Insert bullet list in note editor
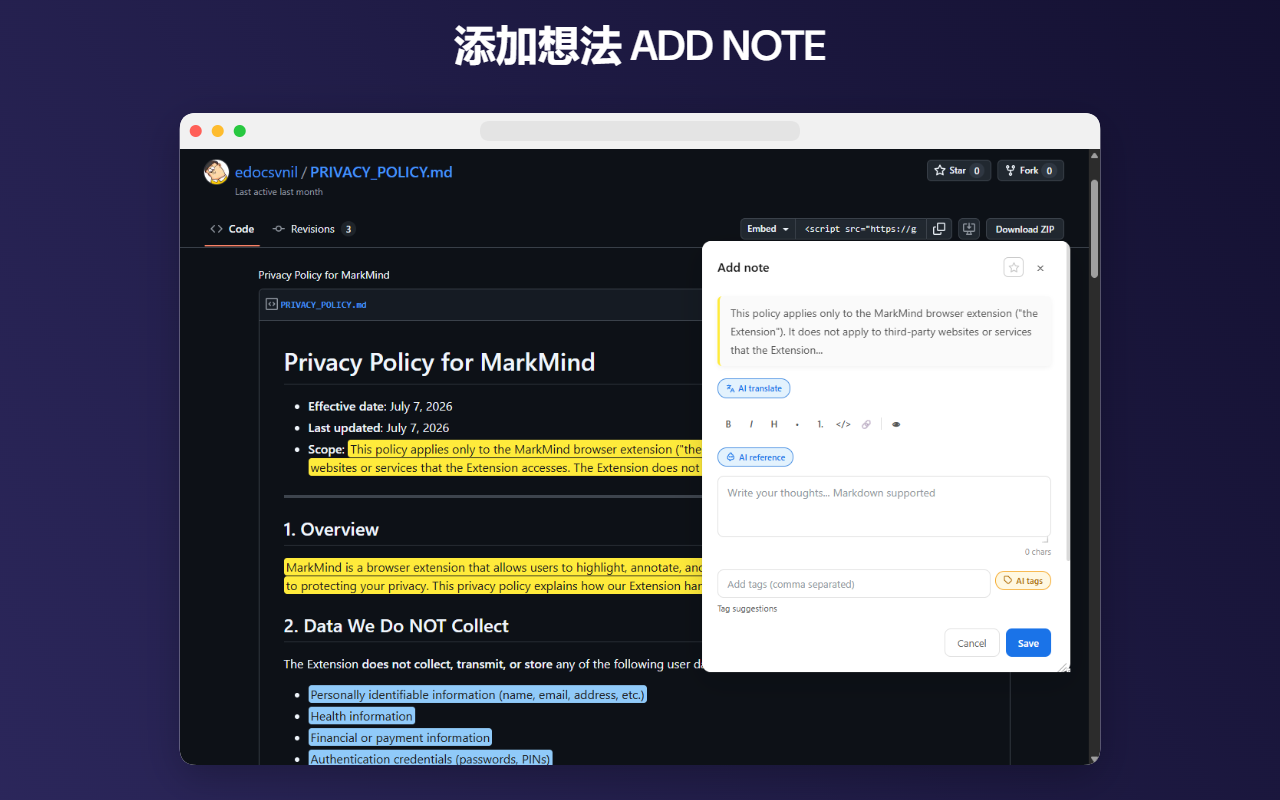Image resolution: width=1280 pixels, height=800 pixels. point(797,424)
